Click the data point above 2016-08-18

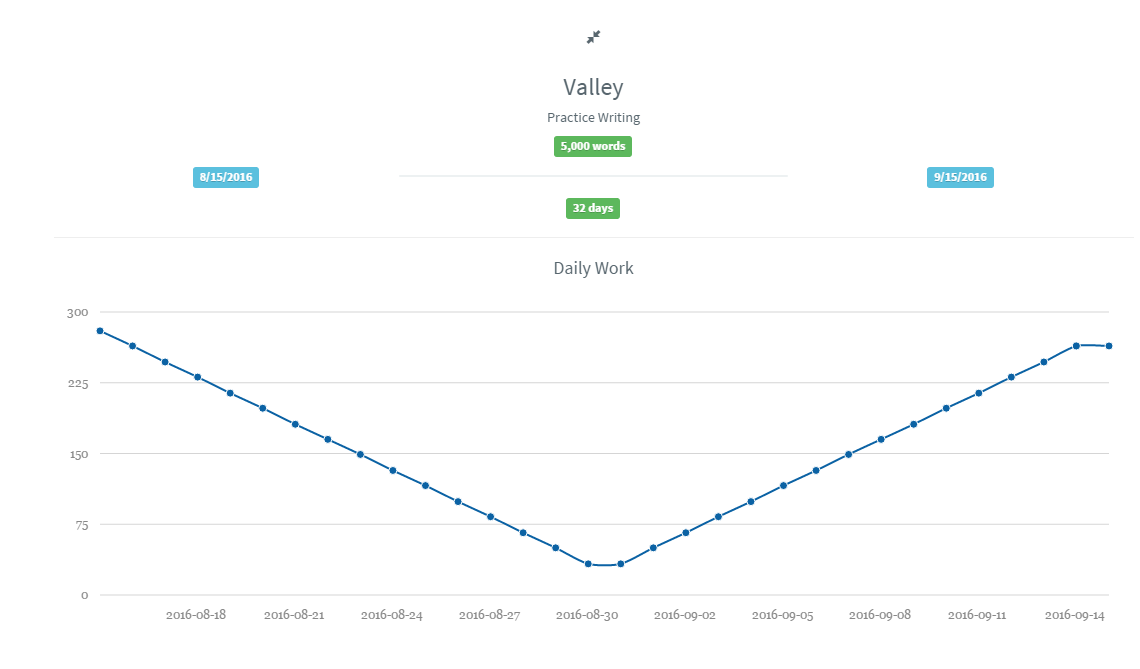click(x=198, y=377)
